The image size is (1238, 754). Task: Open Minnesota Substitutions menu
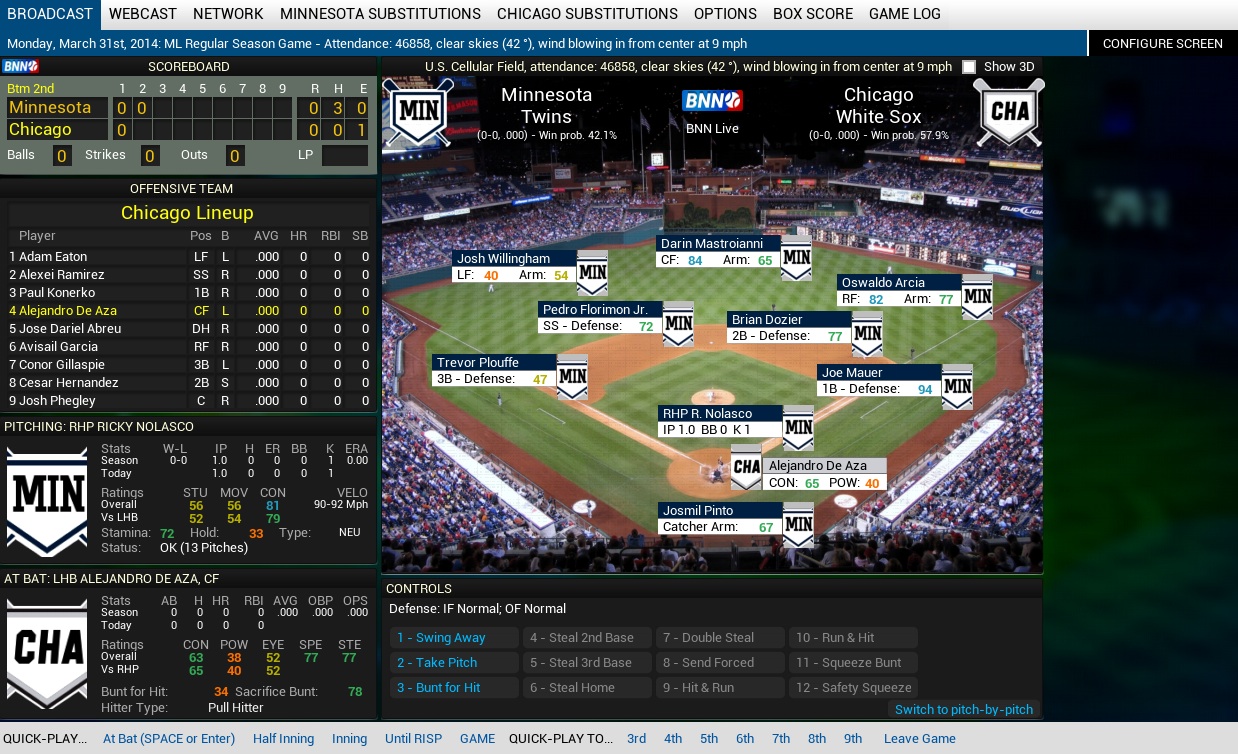click(x=380, y=14)
